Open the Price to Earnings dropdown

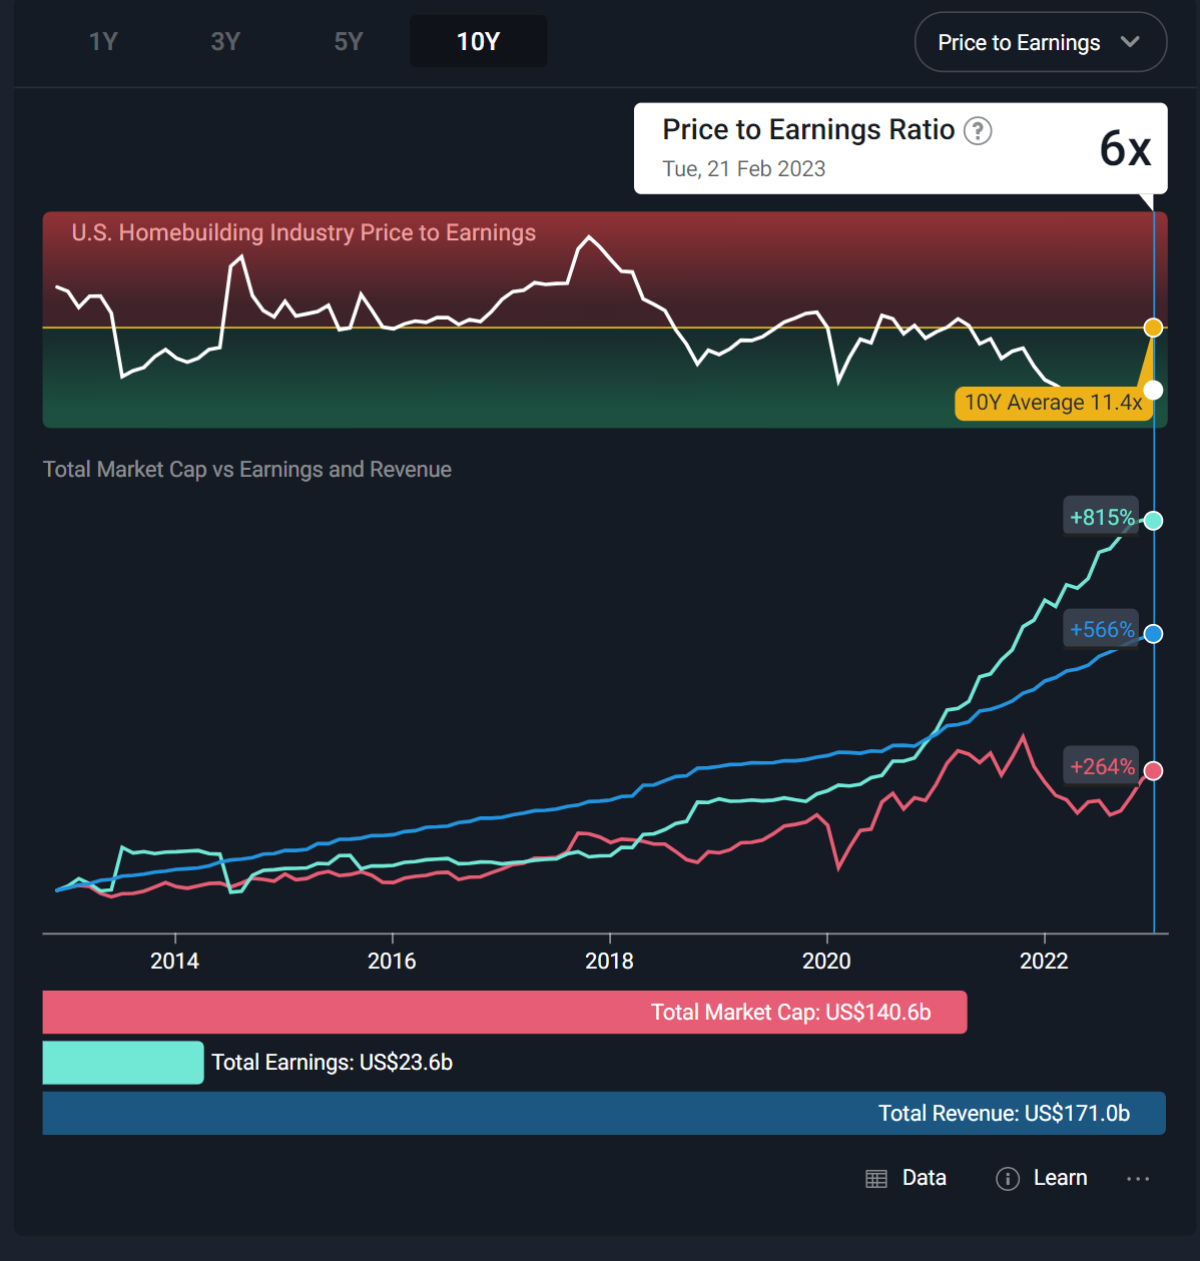click(1018, 43)
